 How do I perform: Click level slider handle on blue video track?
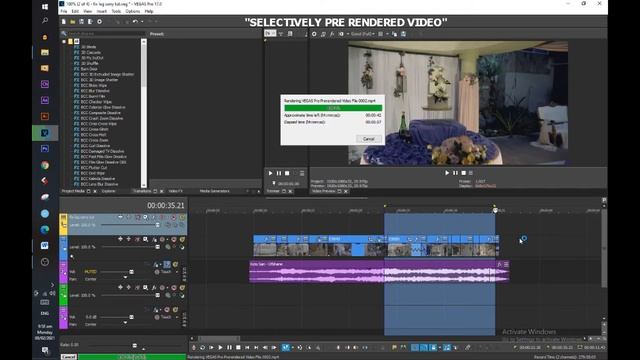(x=158, y=247)
